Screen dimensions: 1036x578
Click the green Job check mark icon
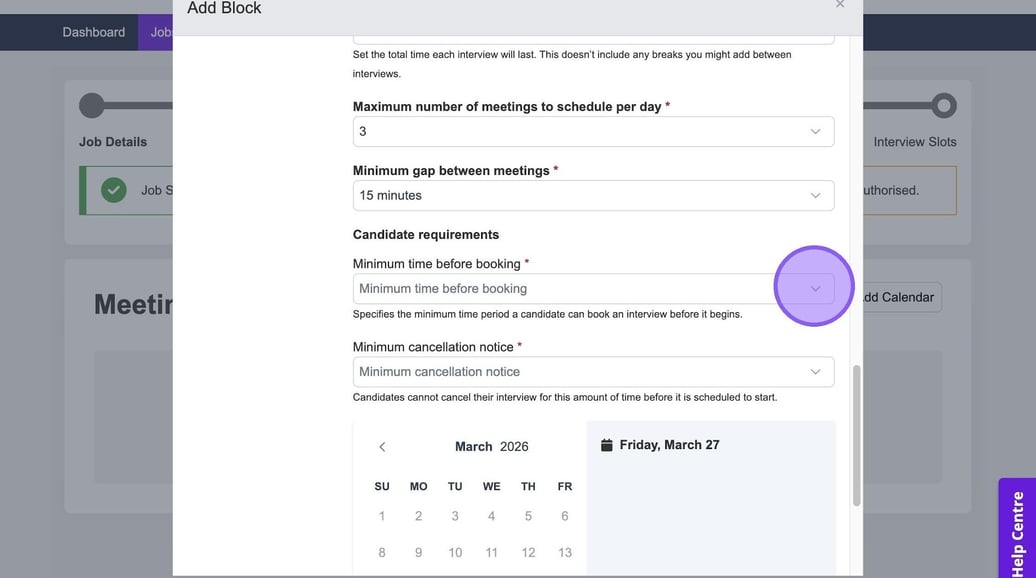[114, 190]
